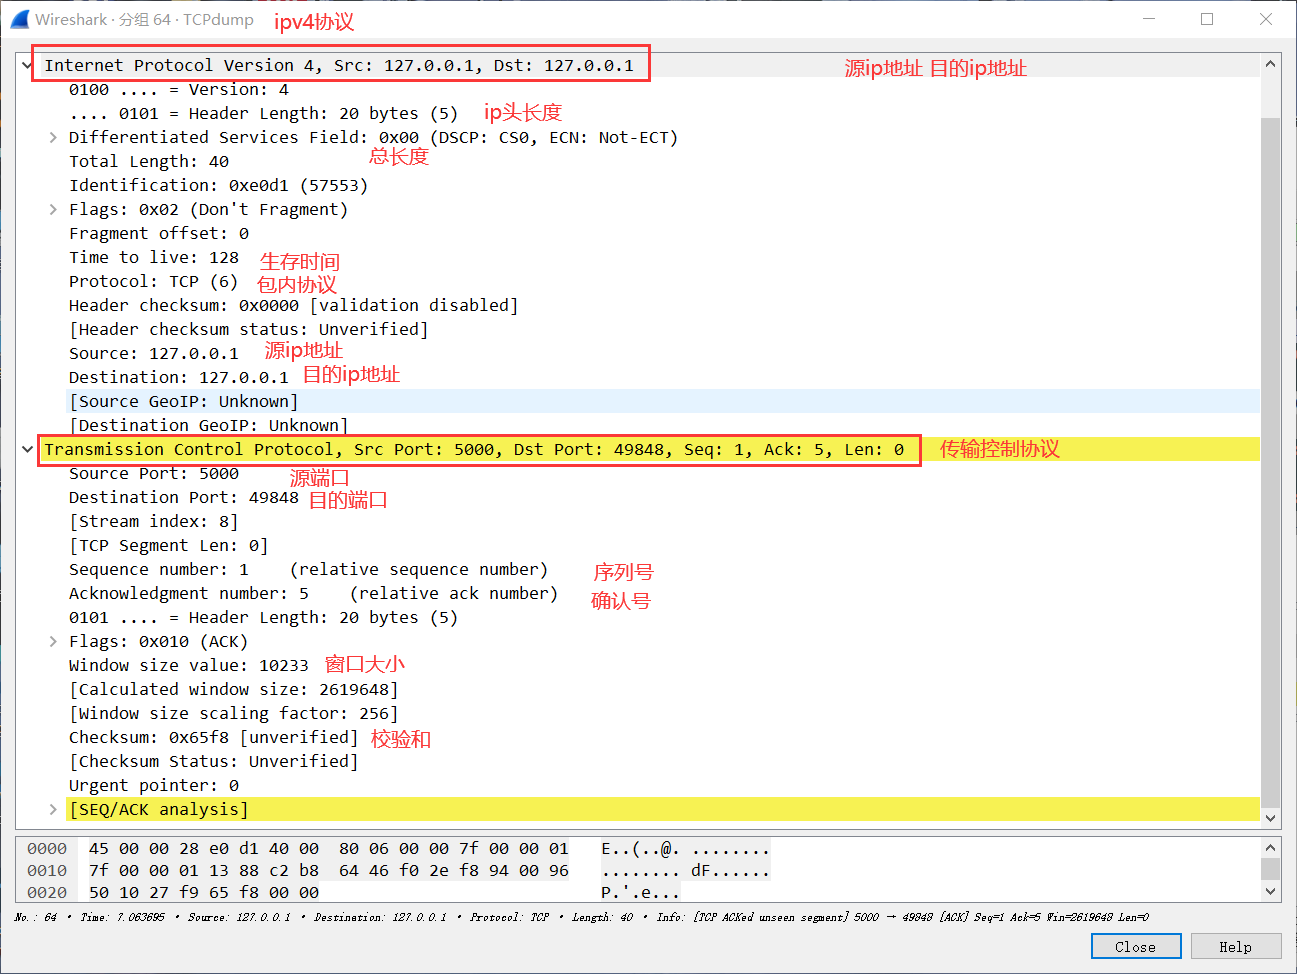The width and height of the screenshot is (1297, 974).
Task: Expand Flags: 0x02 (Don't Fragment) row
Action: pyautogui.click(x=53, y=209)
